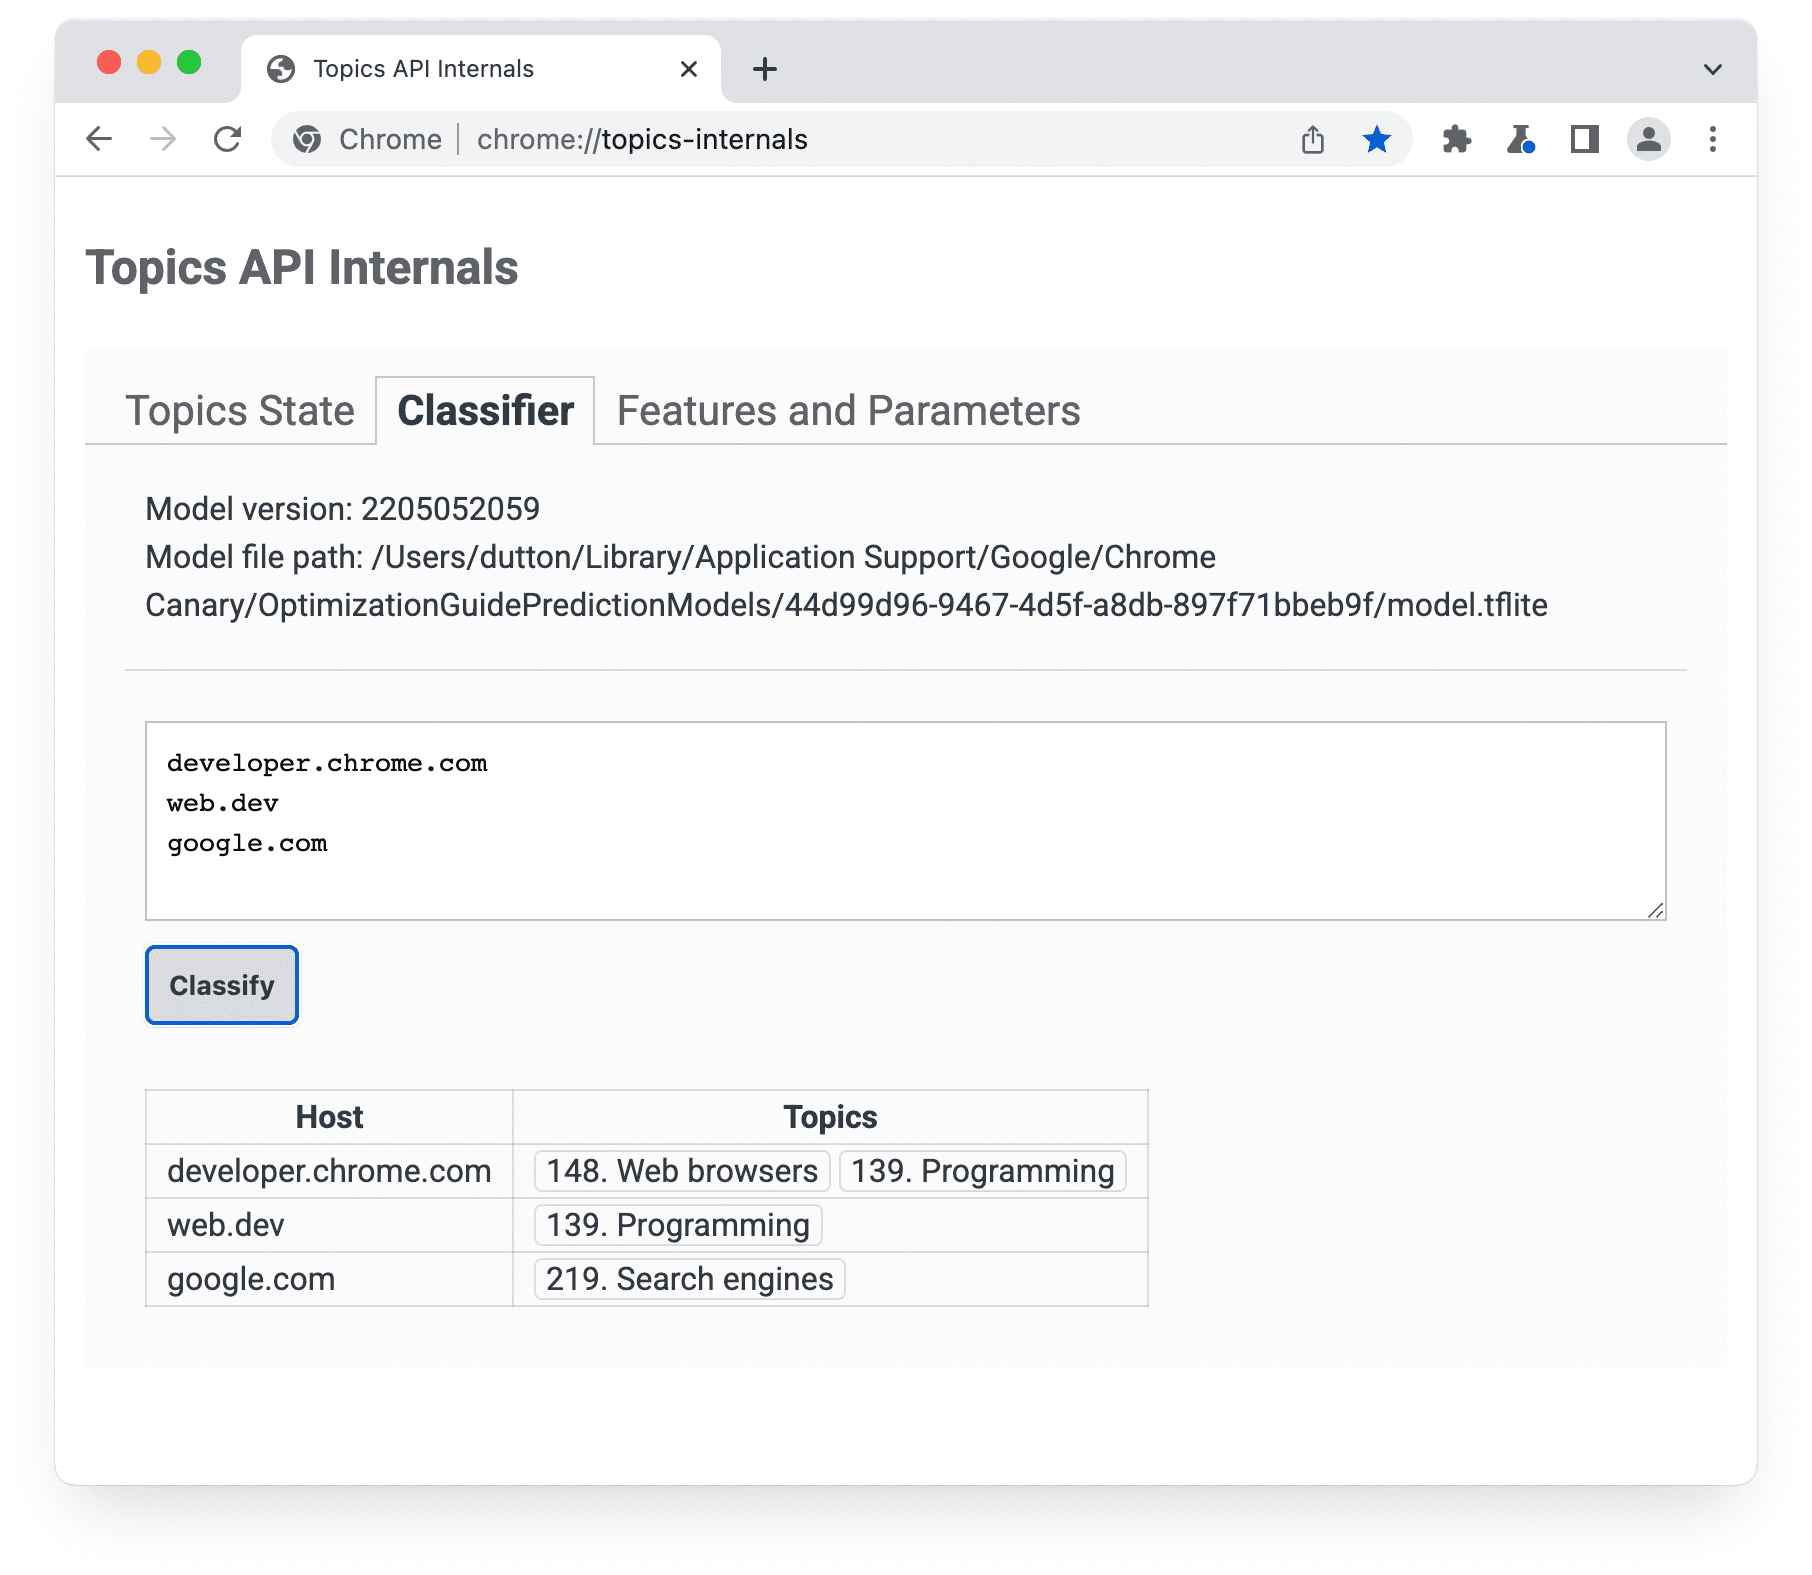The image size is (1812, 1575).
Task: Select the 139. Programming chip for web.dev
Action: 676,1224
